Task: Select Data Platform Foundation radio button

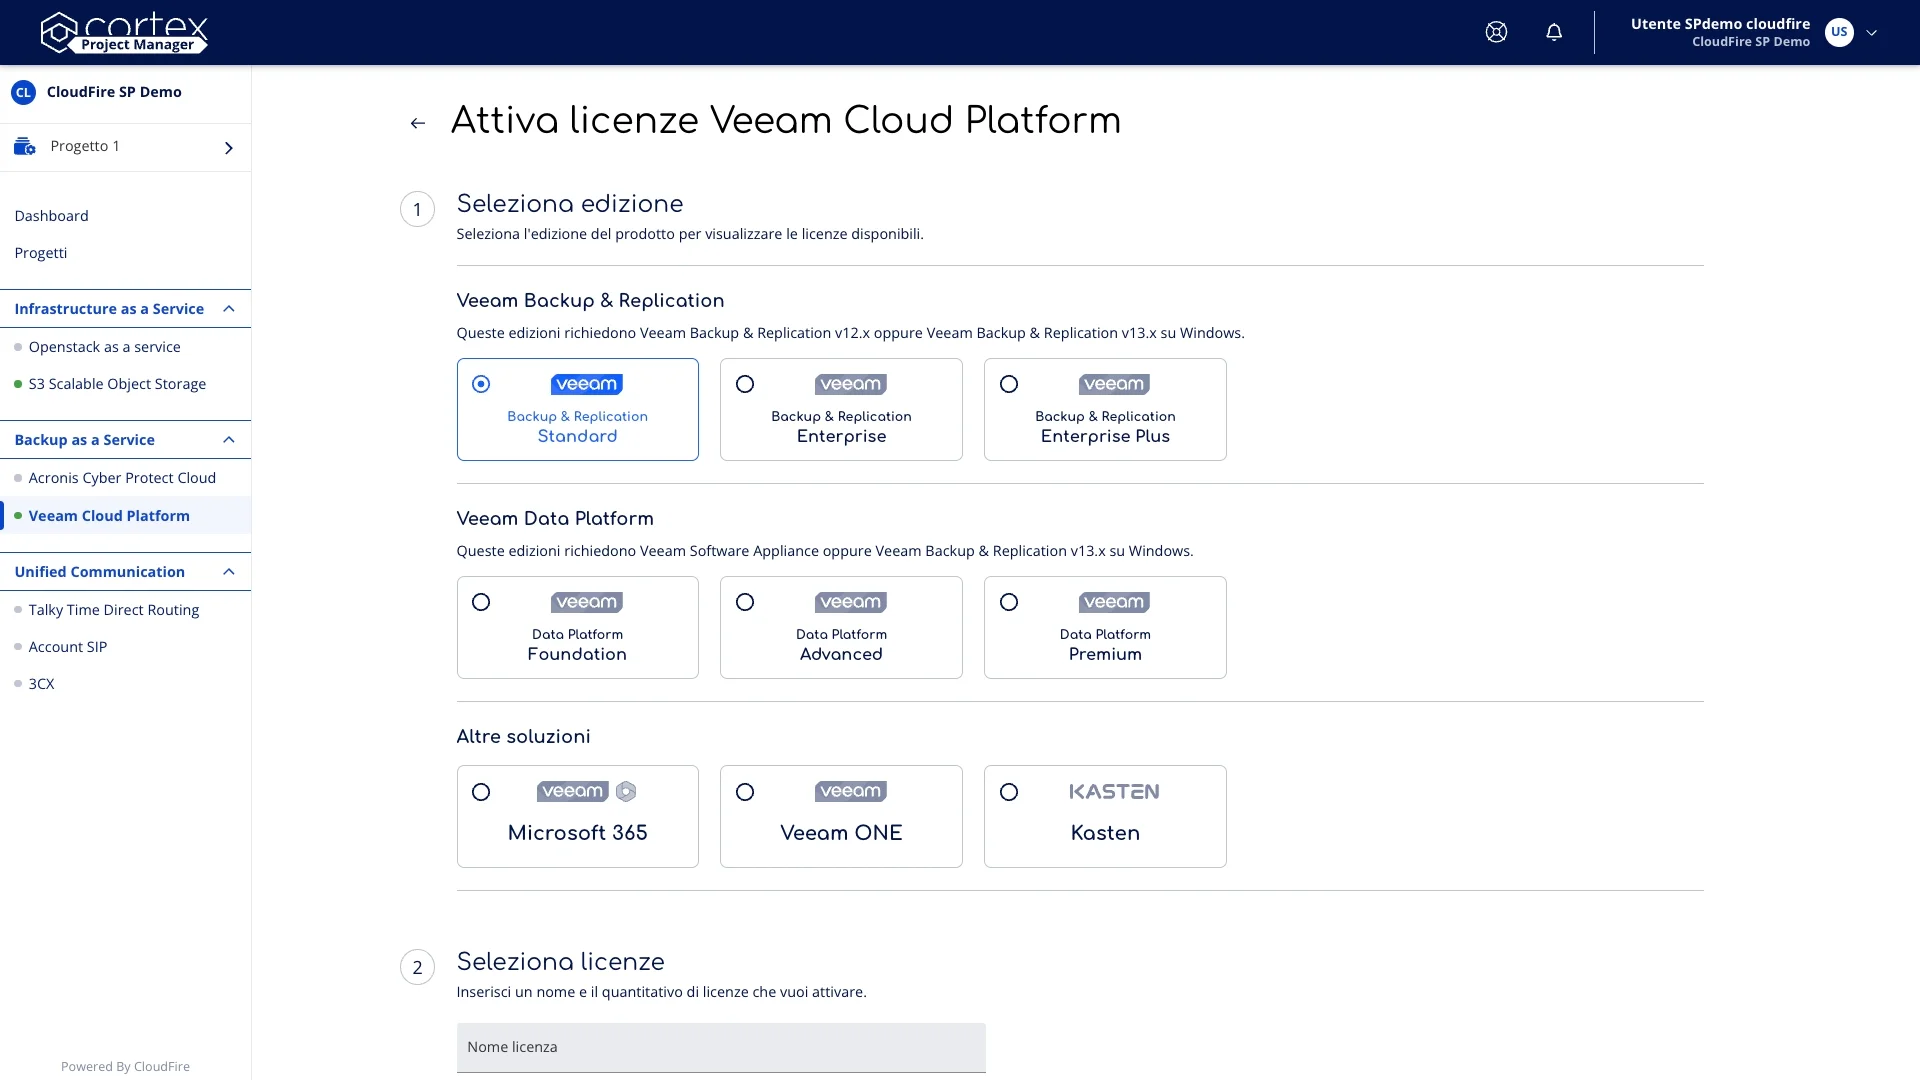Action: tap(481, 602)
